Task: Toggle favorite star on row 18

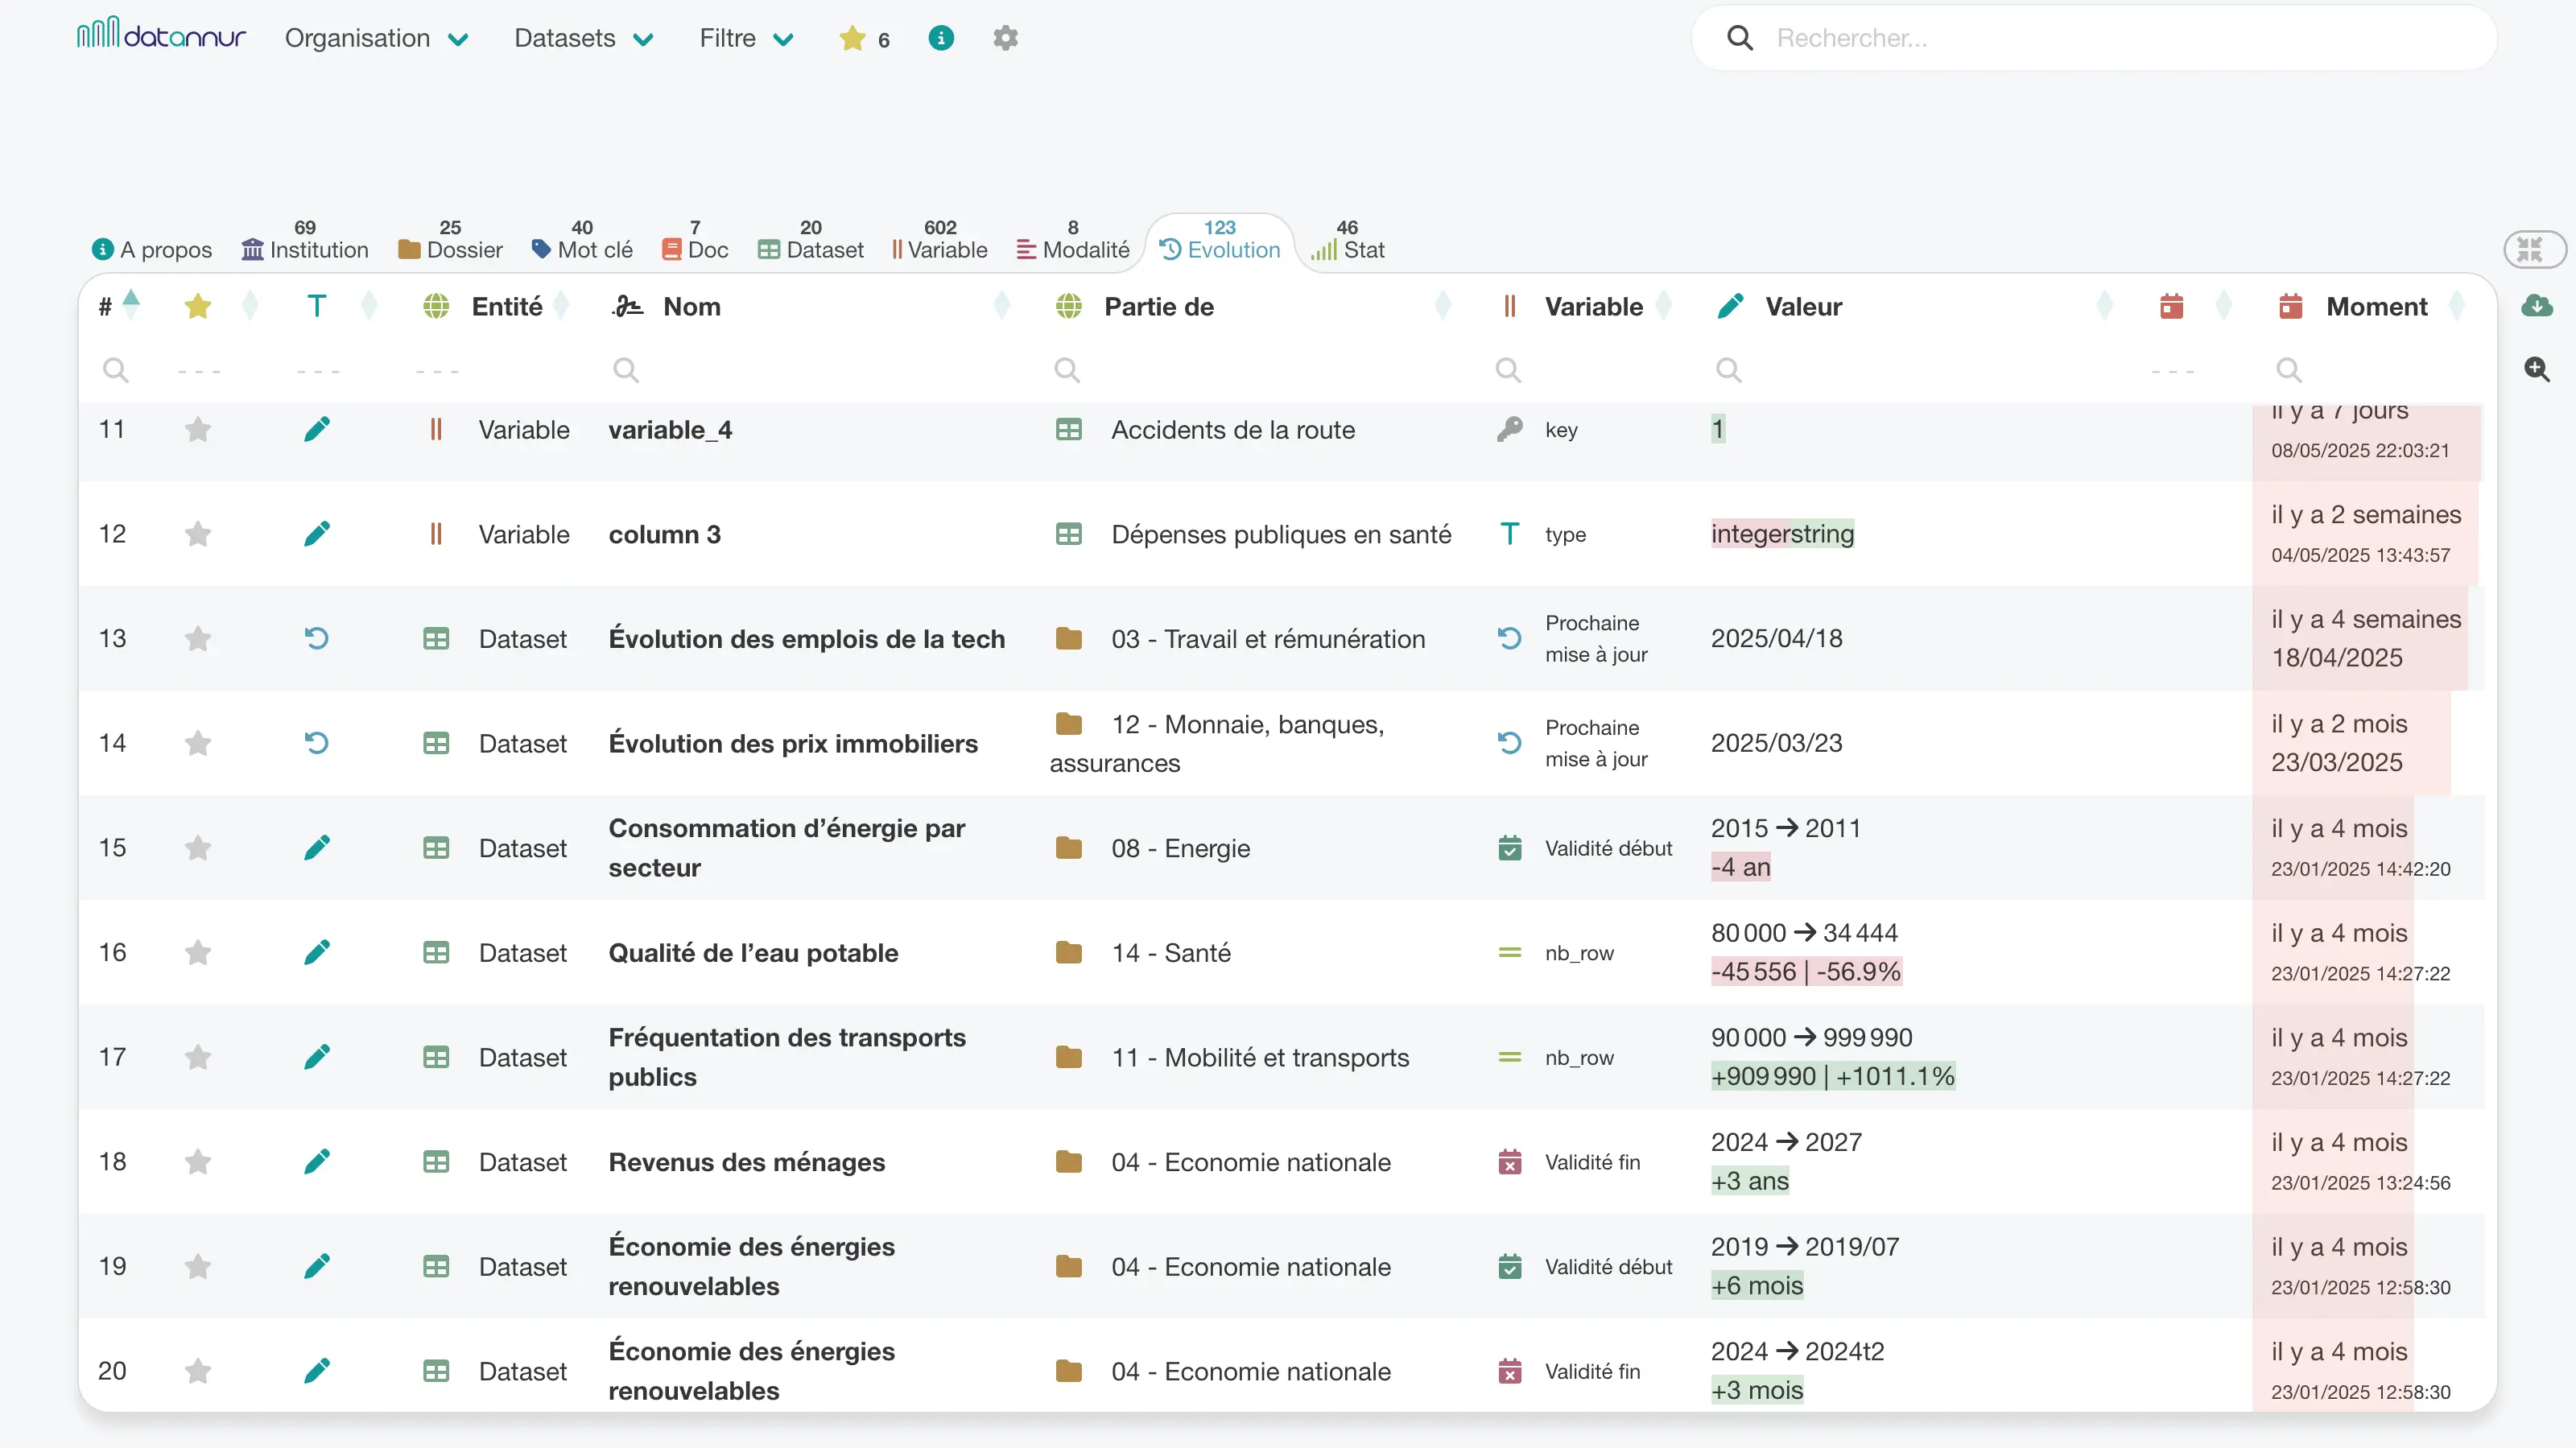Action: (x=198, y=1162)
